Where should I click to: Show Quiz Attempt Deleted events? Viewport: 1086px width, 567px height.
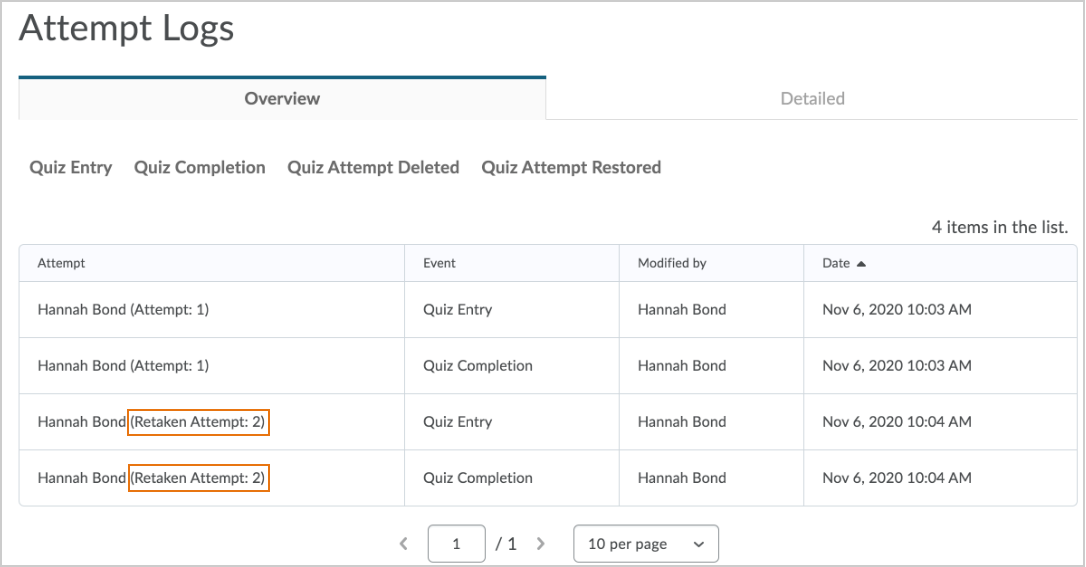pyautogui.click(x=373, y=167)
